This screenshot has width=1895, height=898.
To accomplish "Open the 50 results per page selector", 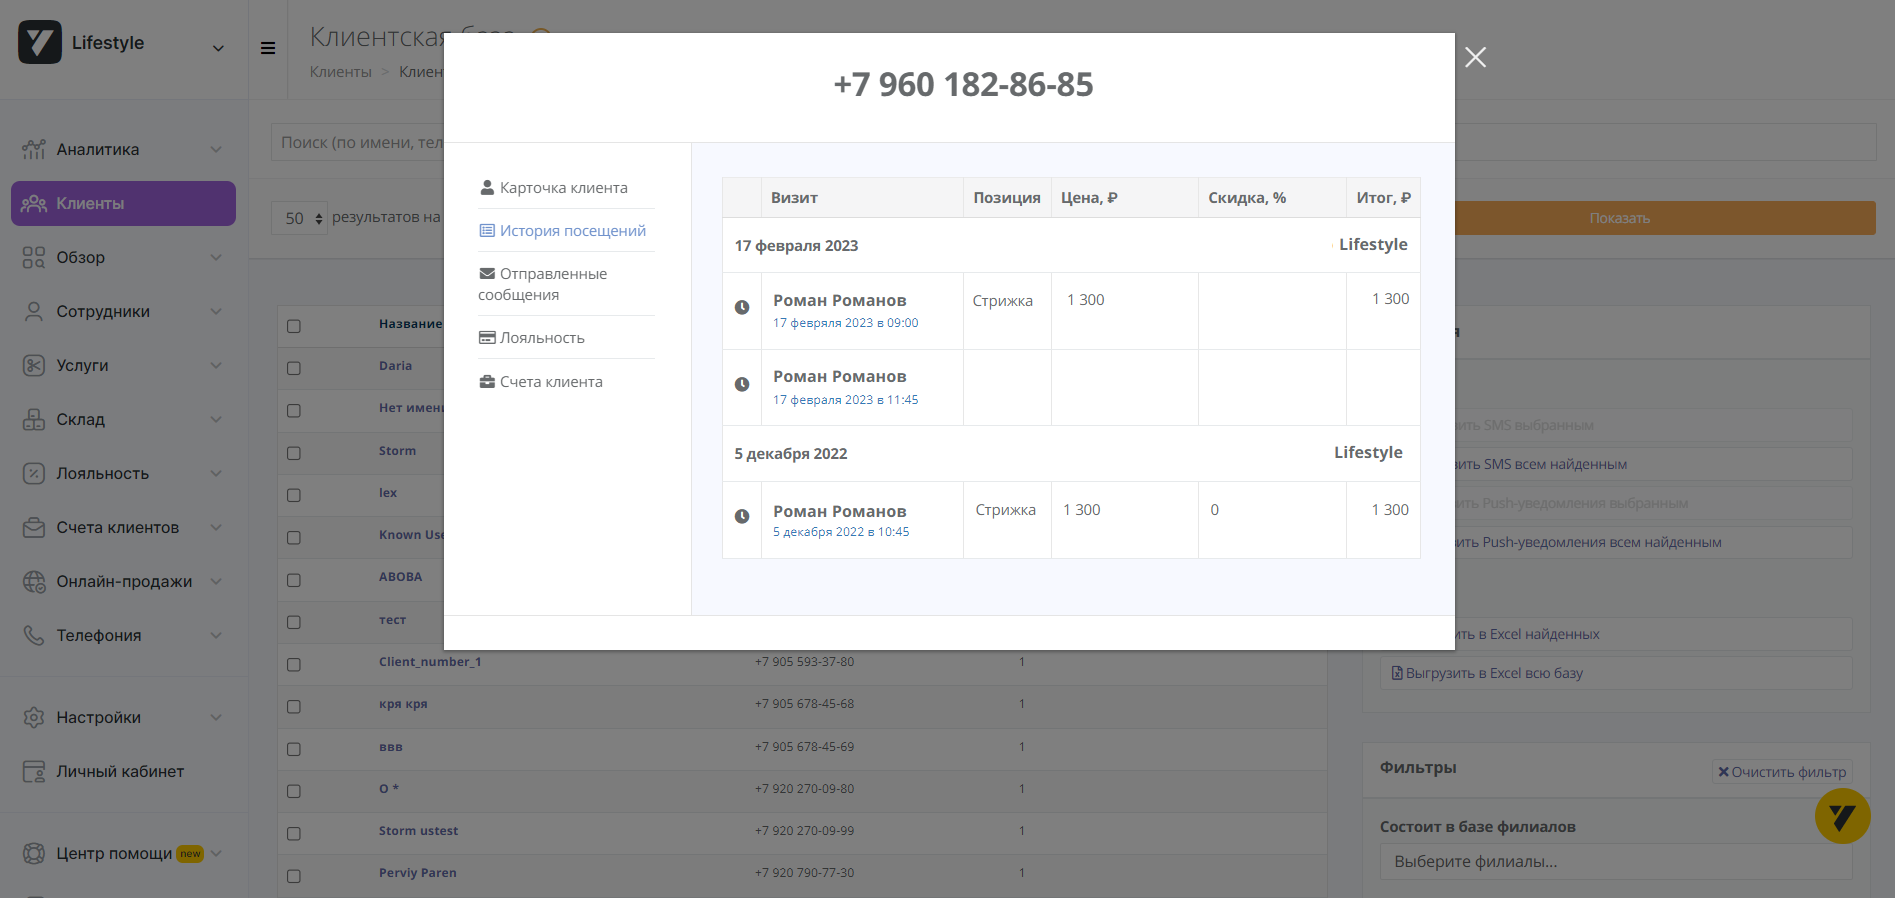I will click(299, 218).
